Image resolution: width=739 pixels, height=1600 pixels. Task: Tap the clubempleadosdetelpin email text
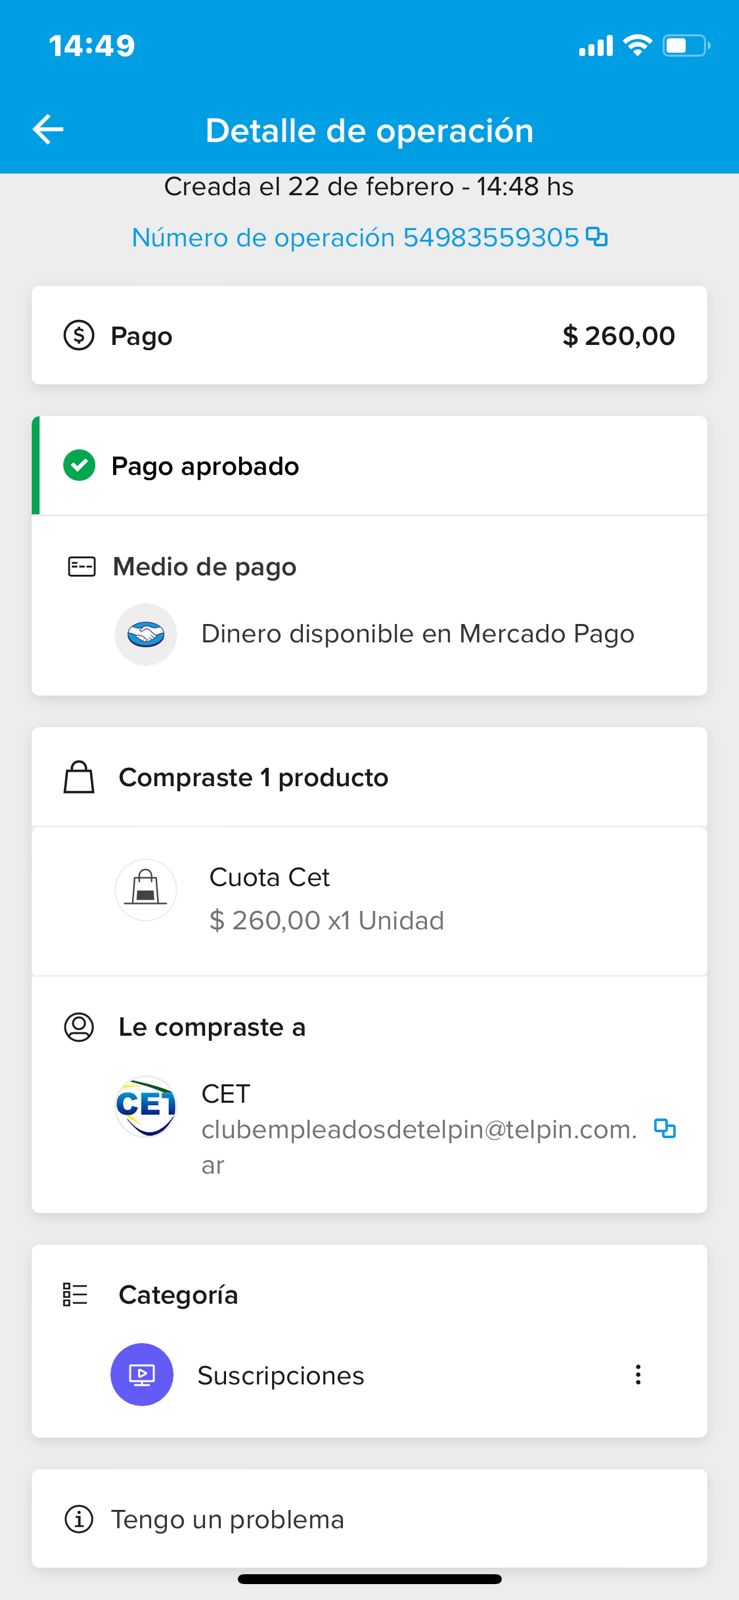[419, 1131]
